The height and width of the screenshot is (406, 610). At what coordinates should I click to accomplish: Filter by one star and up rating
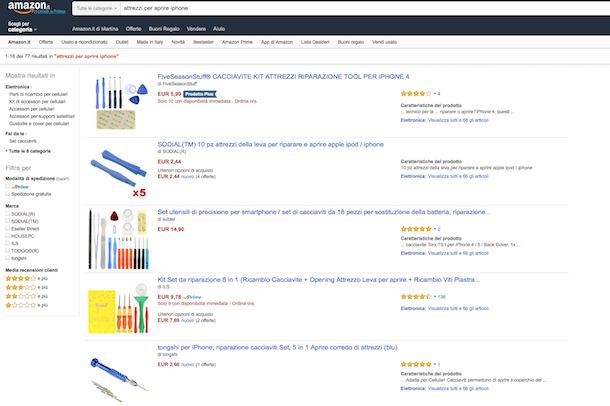[x=26, y=305]
